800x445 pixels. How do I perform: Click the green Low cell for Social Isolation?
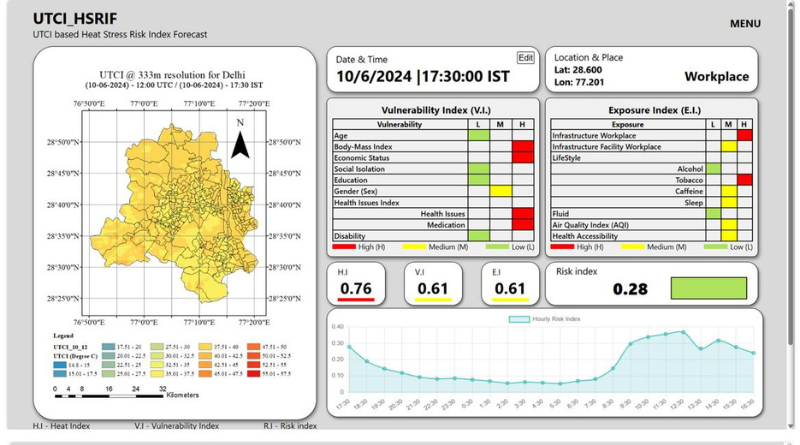pyautogui.click(x=479, y=169)
